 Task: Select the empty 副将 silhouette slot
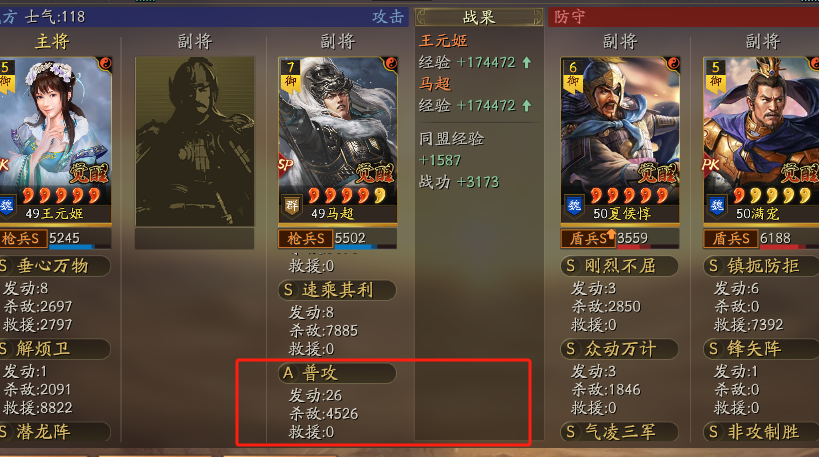coord(195,141)
